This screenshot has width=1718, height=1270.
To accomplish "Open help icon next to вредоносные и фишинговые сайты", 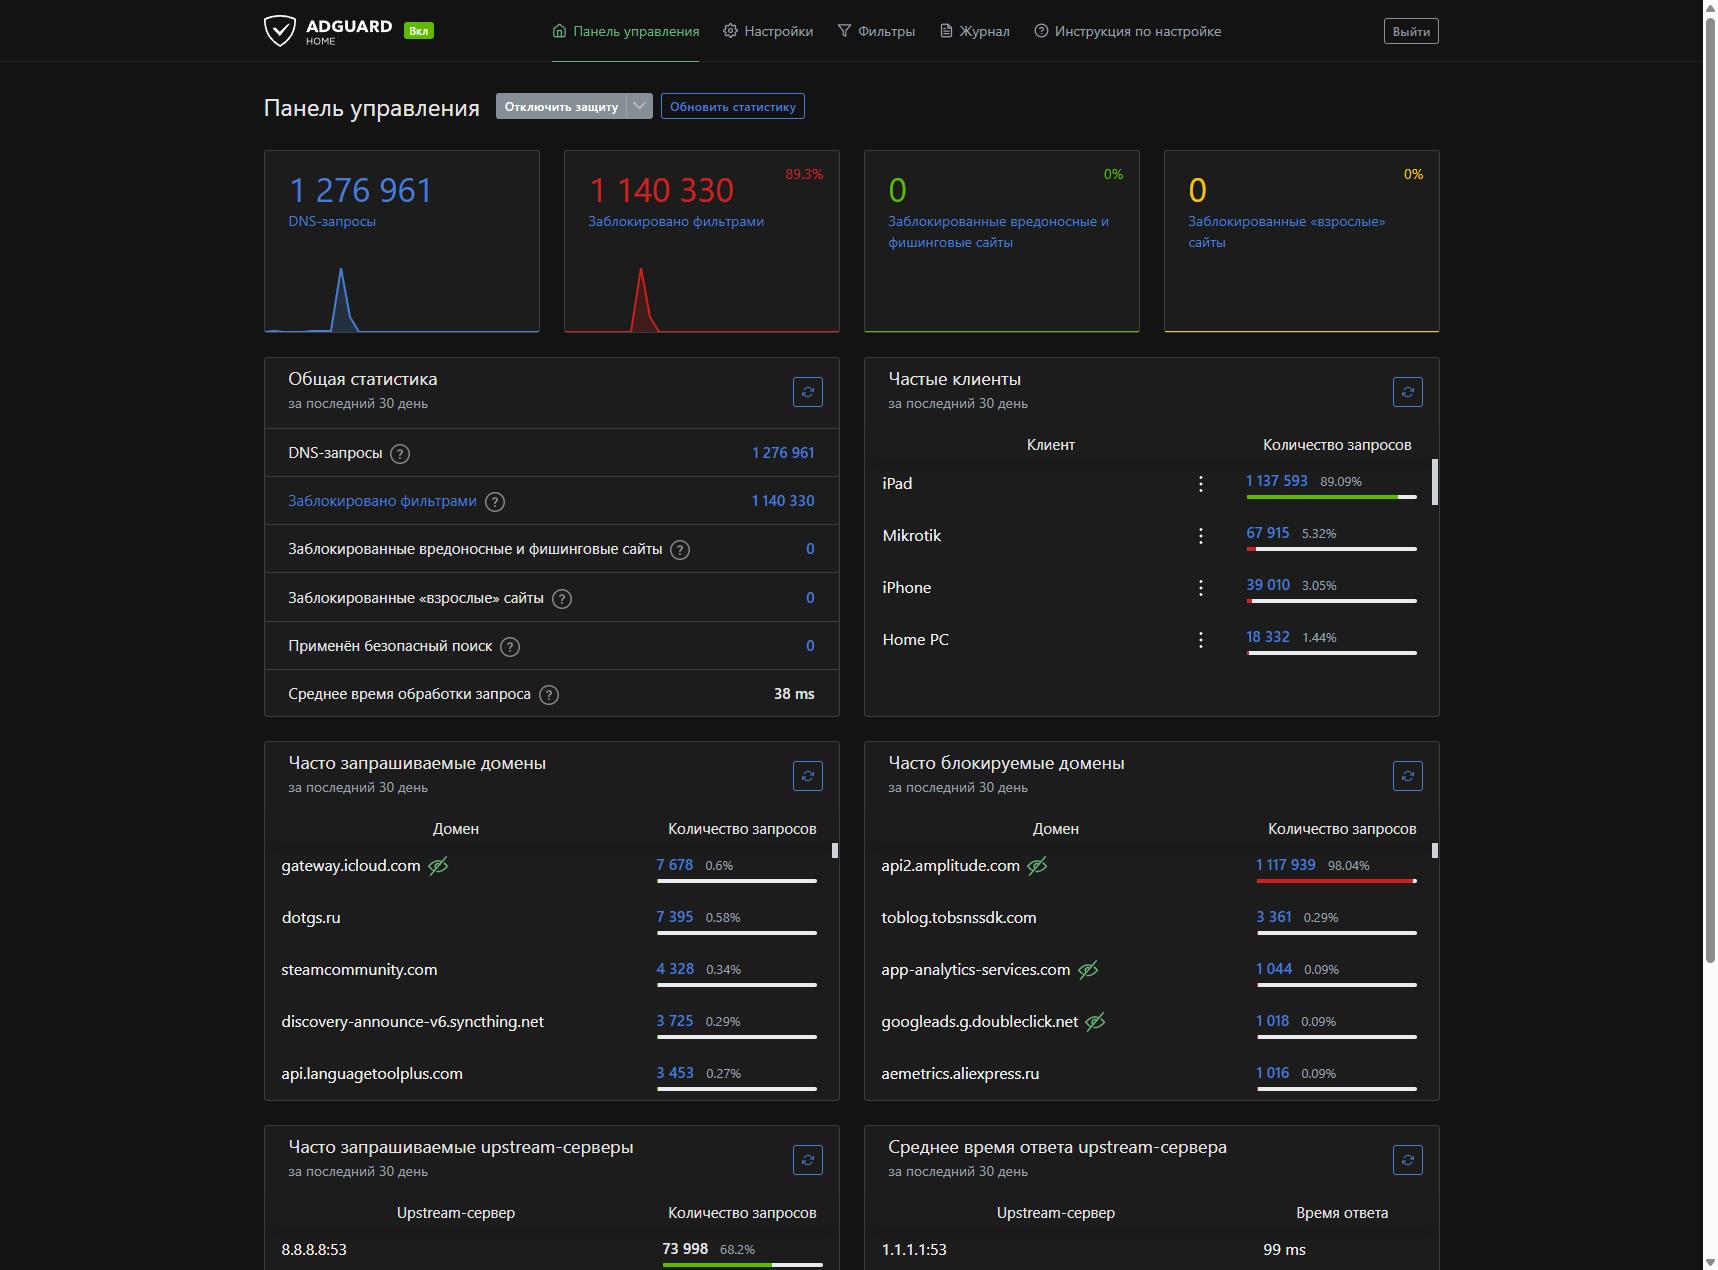I will [680, 550].
